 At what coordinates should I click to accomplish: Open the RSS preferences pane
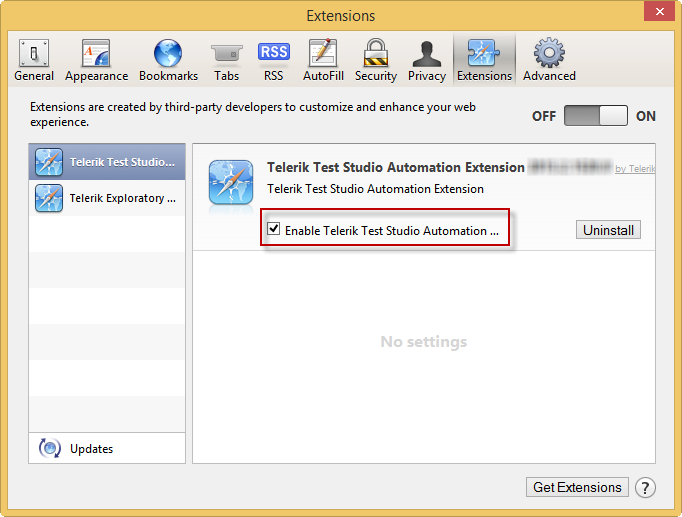point(273,61)
